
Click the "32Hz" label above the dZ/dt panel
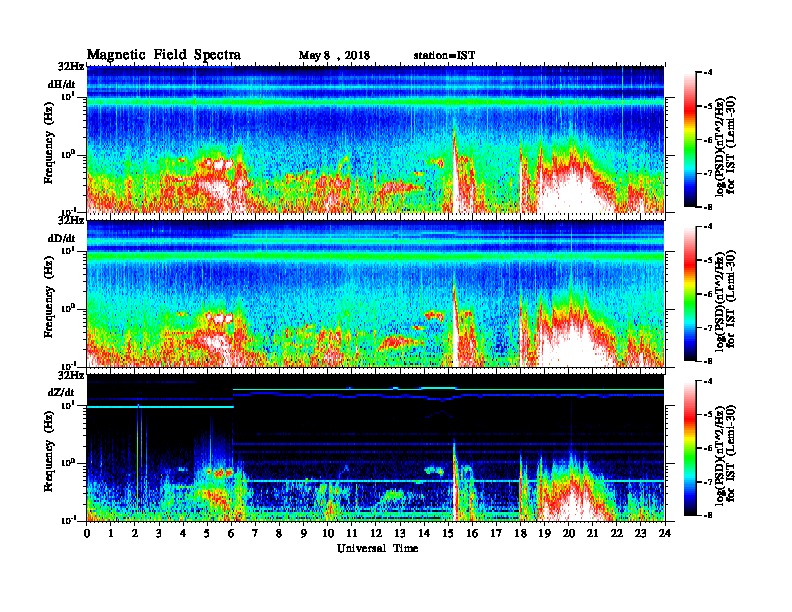(71, 375)
